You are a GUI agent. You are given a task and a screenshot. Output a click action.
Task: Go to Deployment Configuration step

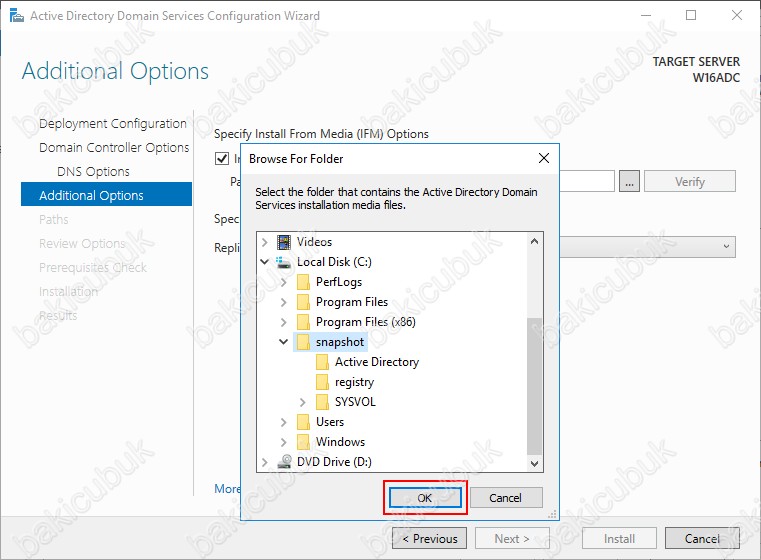coord(113,124)
